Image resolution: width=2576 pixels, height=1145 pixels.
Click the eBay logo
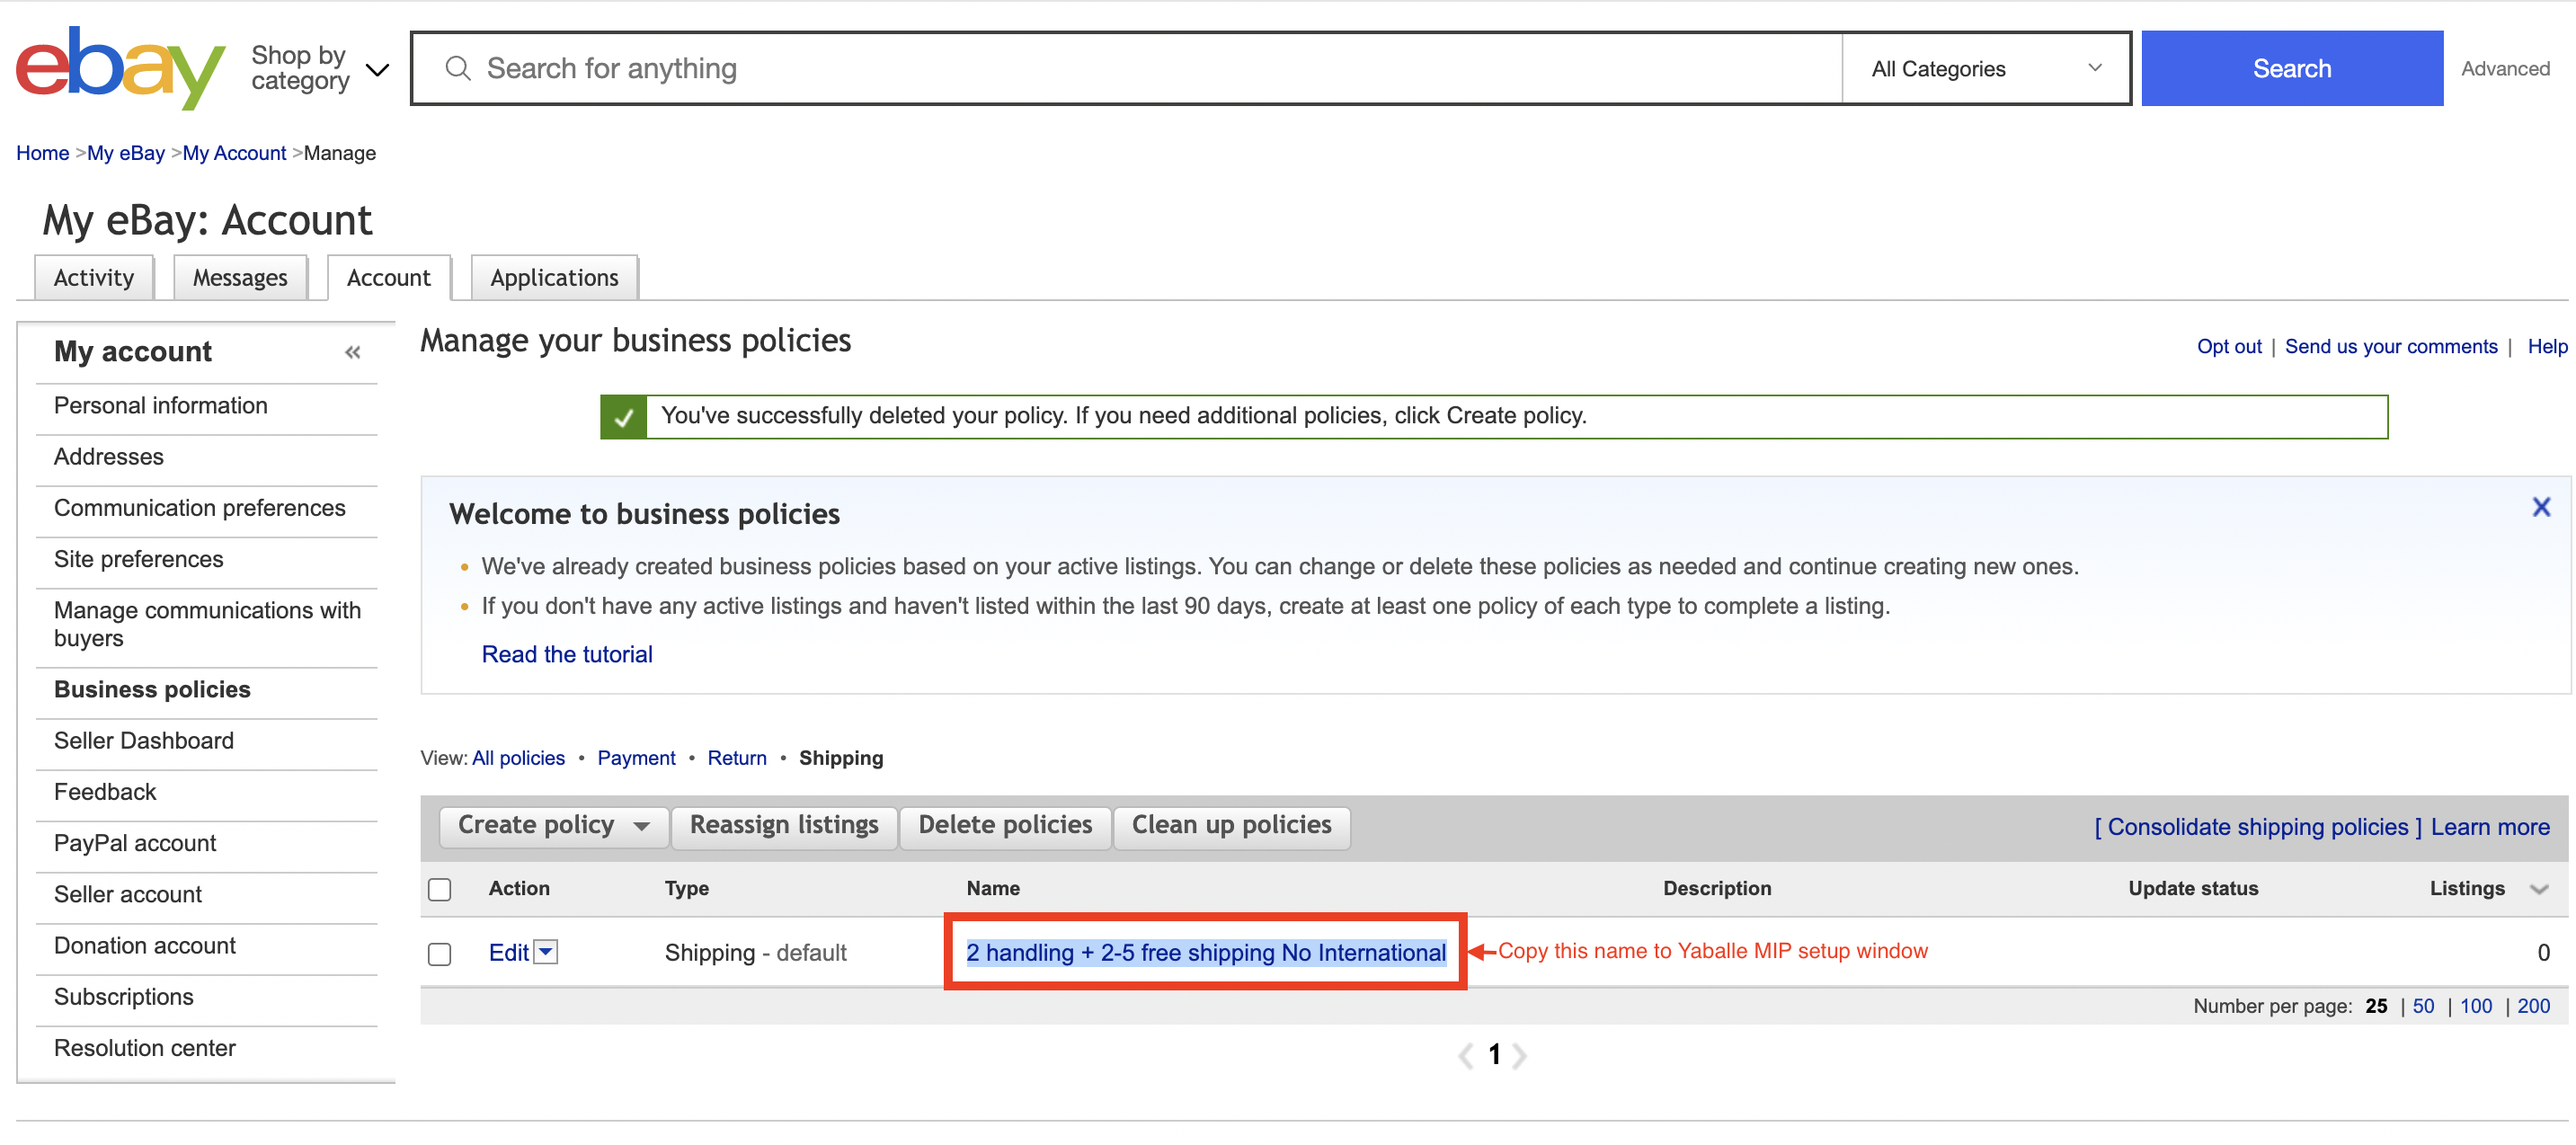click(x=121, y=68)
